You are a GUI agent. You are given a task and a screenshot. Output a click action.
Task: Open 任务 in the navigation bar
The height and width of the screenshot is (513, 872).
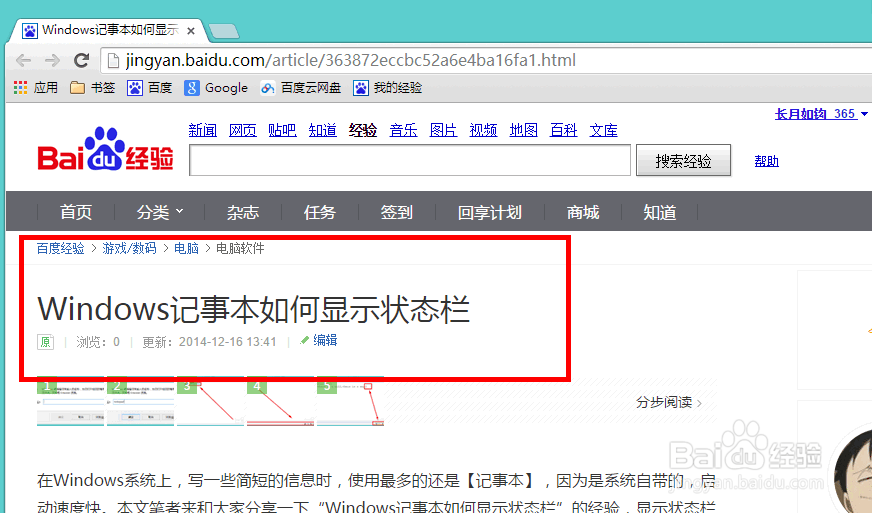coord(320,212)
